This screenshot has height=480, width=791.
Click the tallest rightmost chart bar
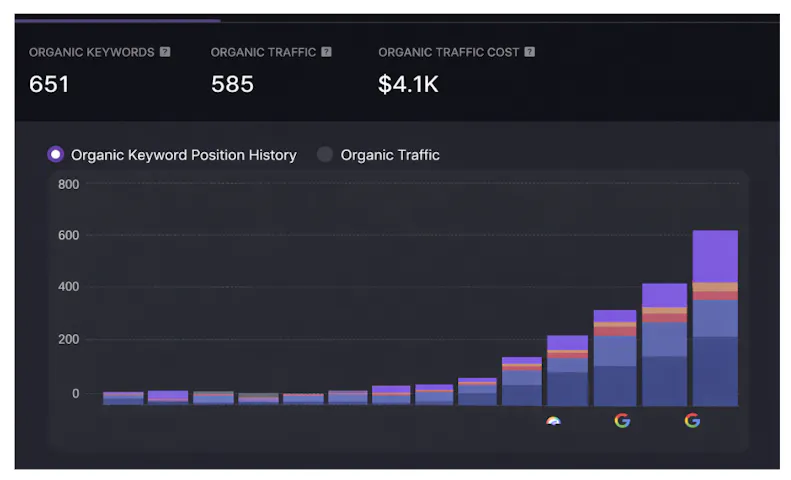click(715, 318)
